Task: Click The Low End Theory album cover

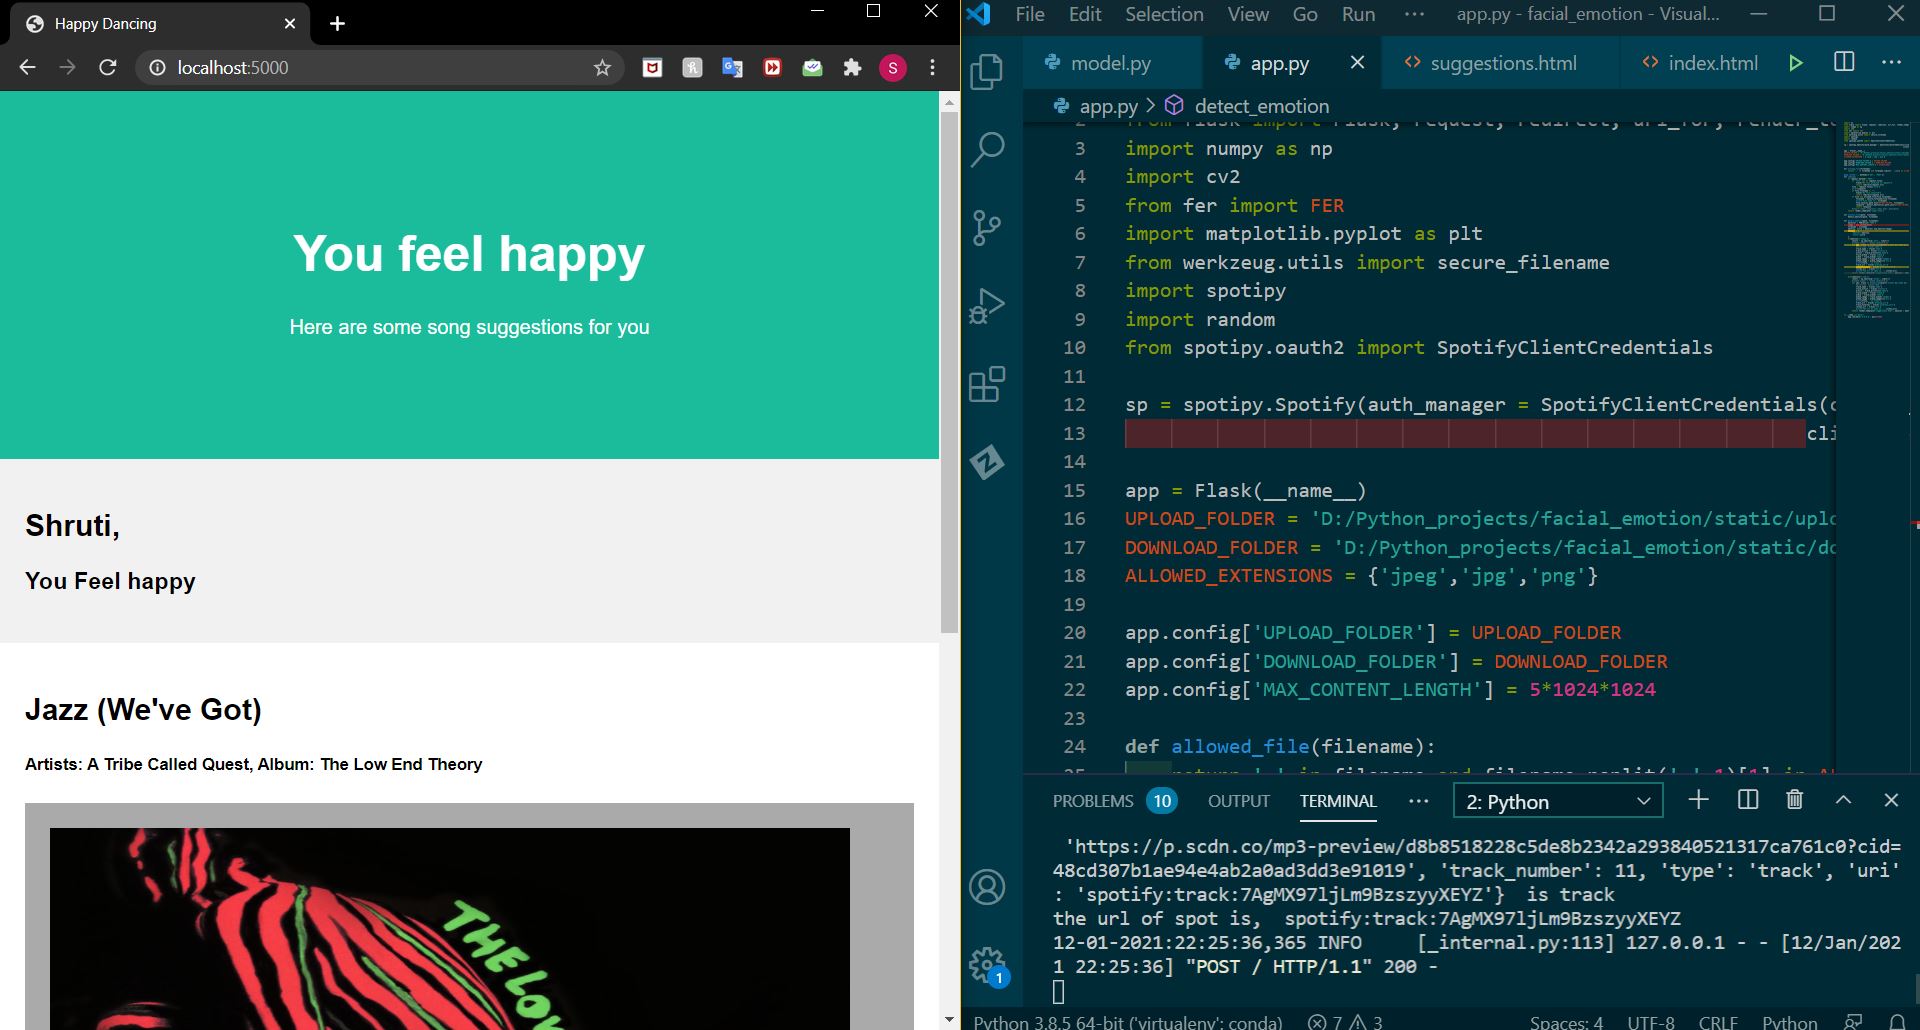Action: [450, 928]
